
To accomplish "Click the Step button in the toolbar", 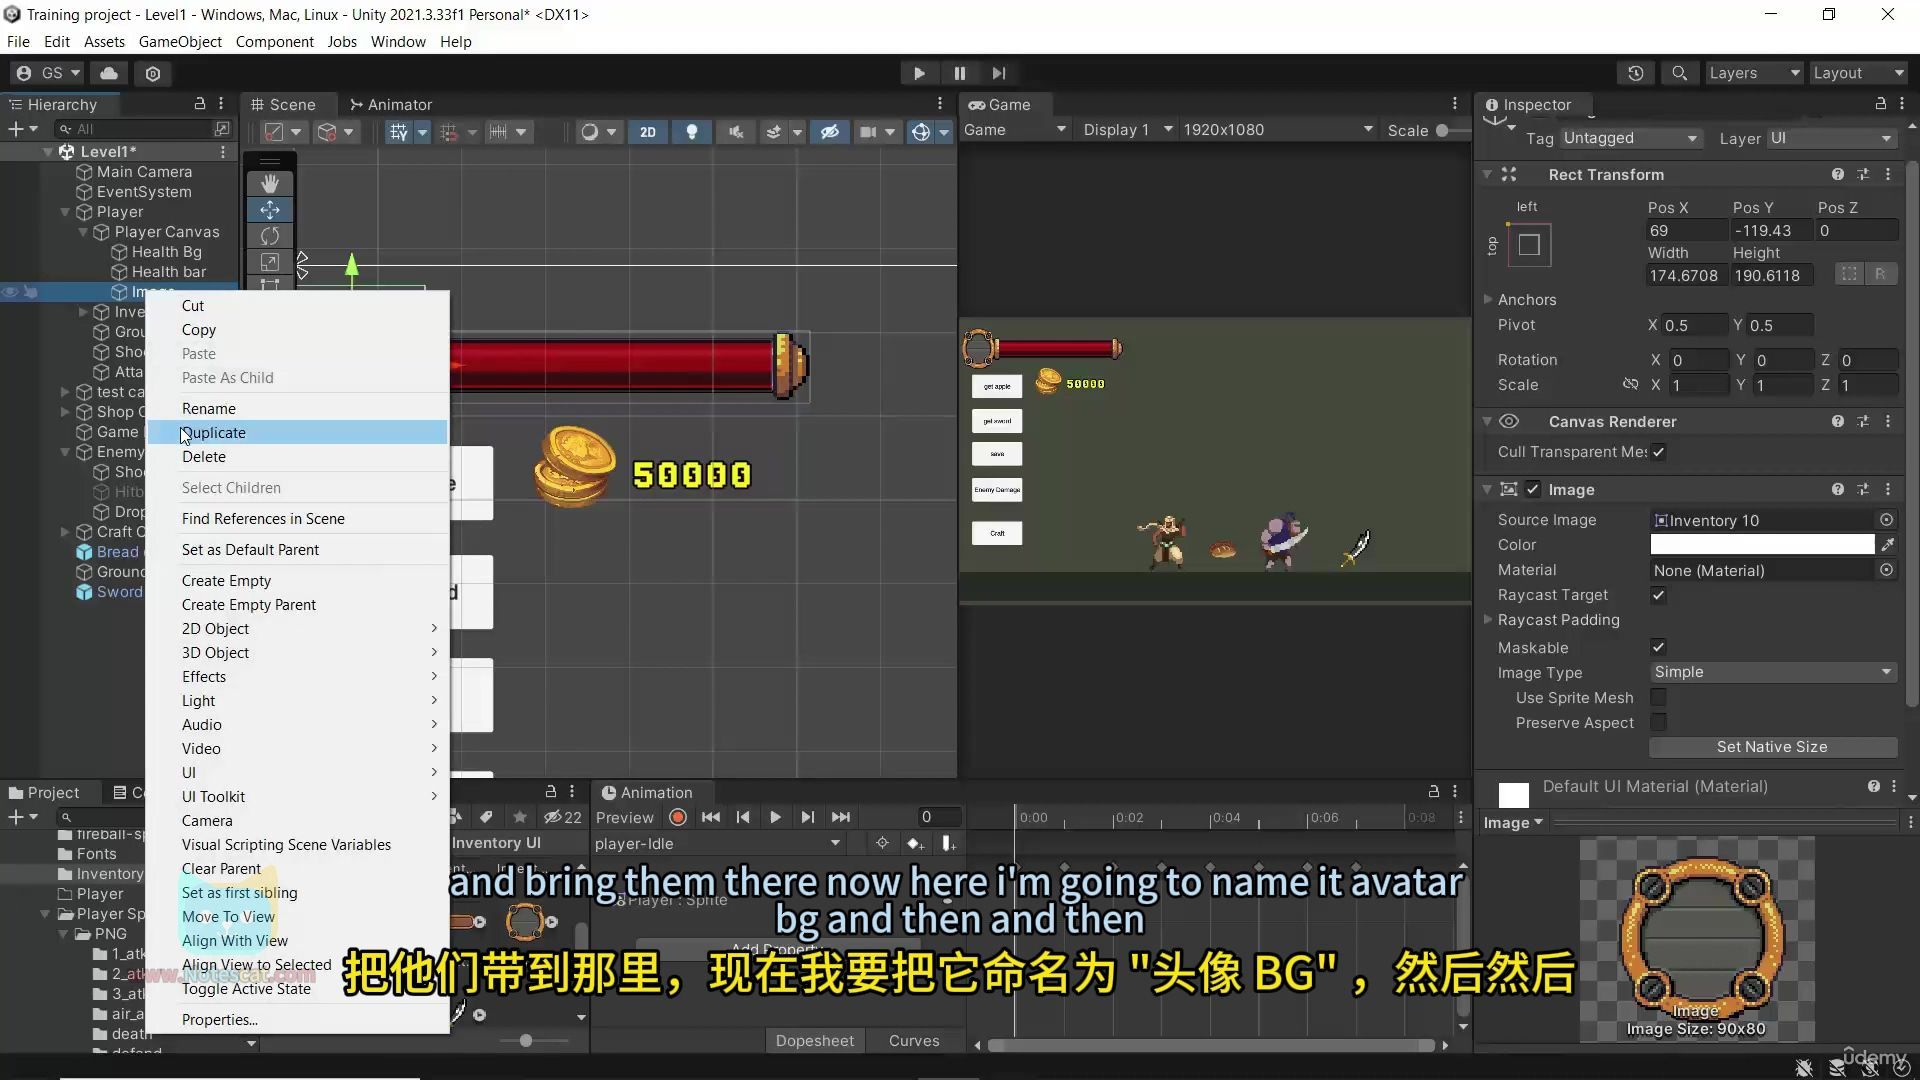I will coord(998,73).
